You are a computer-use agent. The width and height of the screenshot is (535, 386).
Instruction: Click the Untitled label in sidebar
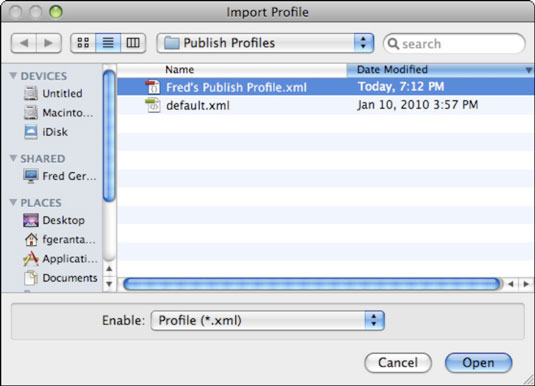pyautogui.click(x=62, y=93)
